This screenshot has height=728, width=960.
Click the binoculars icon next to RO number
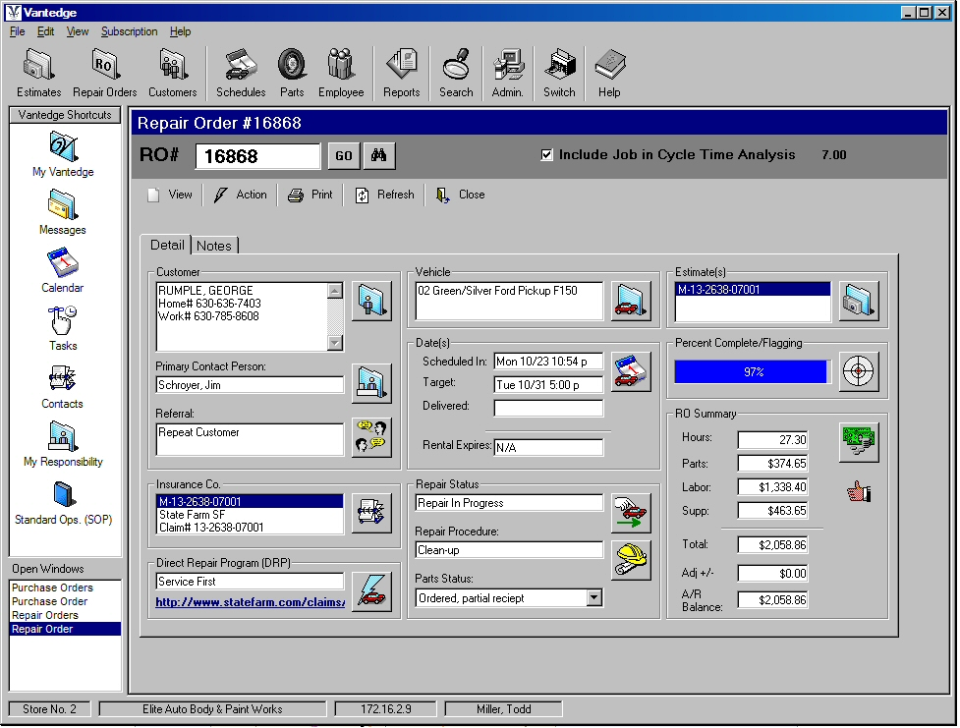(x=378, y=155)
